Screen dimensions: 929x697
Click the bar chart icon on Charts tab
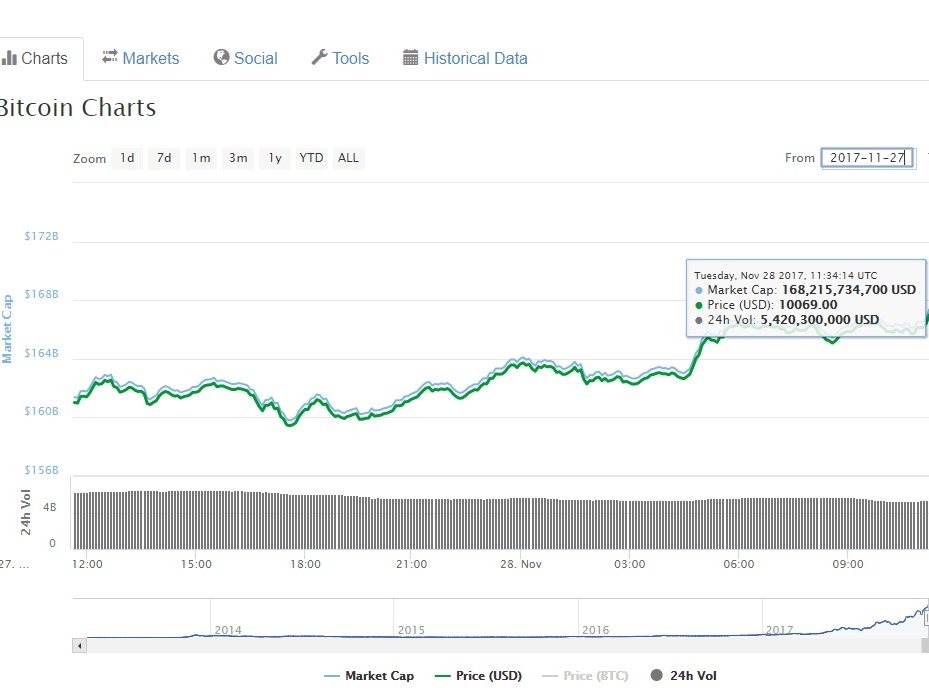(x=9, y=57)
